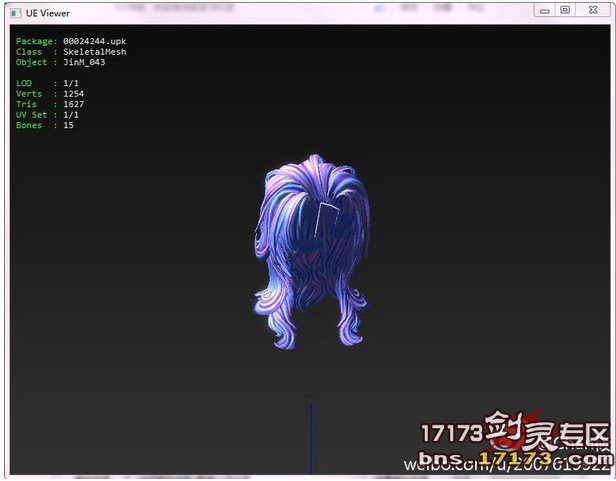Viewport: 616px width, 481px height.
Task: Maximize the UE Viewer window
Action: [x=565, y=10]
